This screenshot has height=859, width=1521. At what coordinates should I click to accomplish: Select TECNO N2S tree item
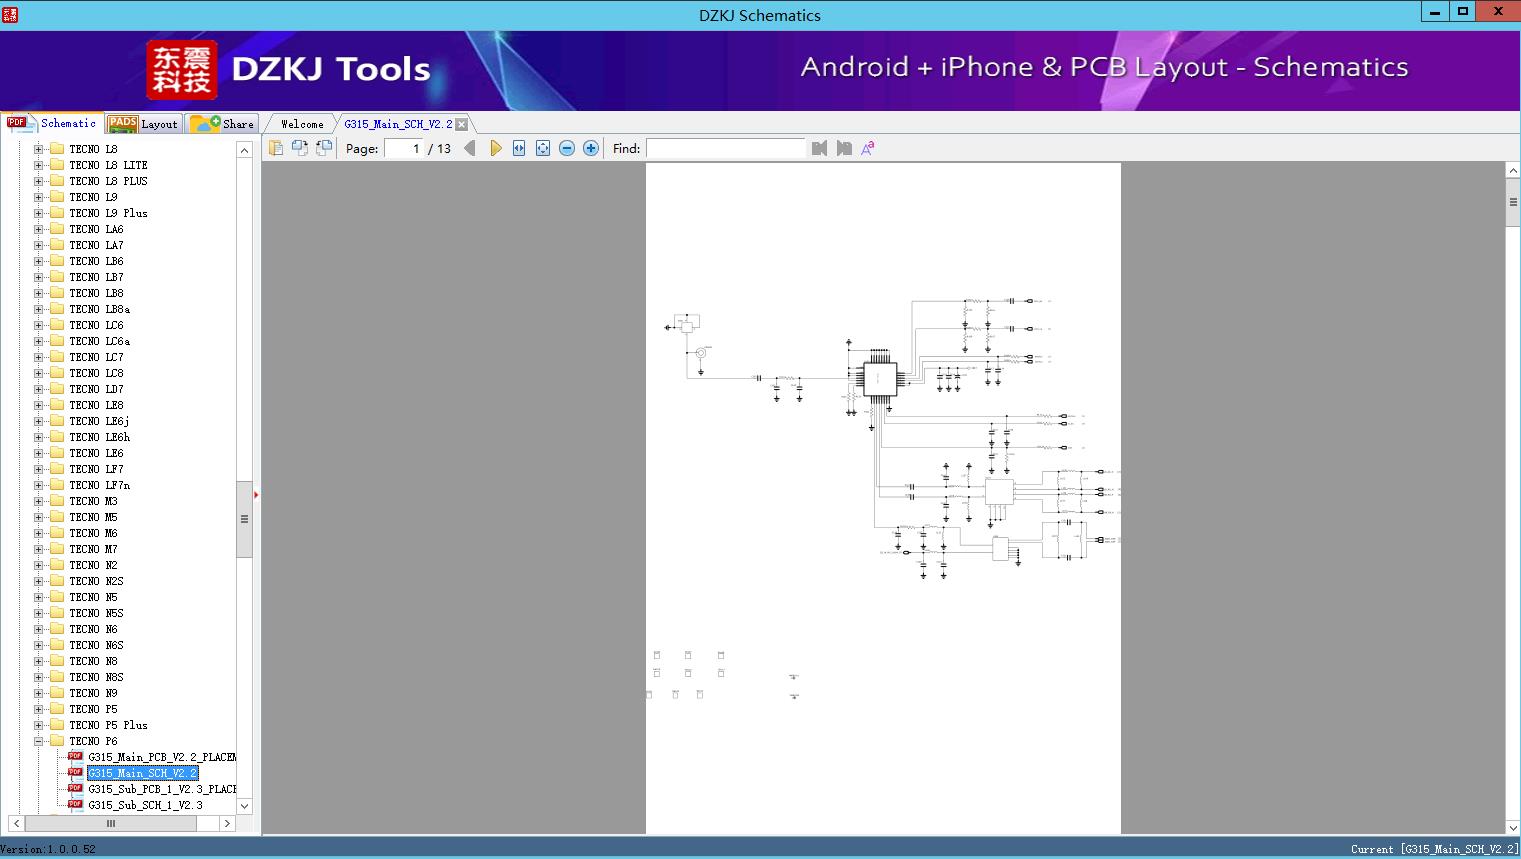[x=96, y=581]
